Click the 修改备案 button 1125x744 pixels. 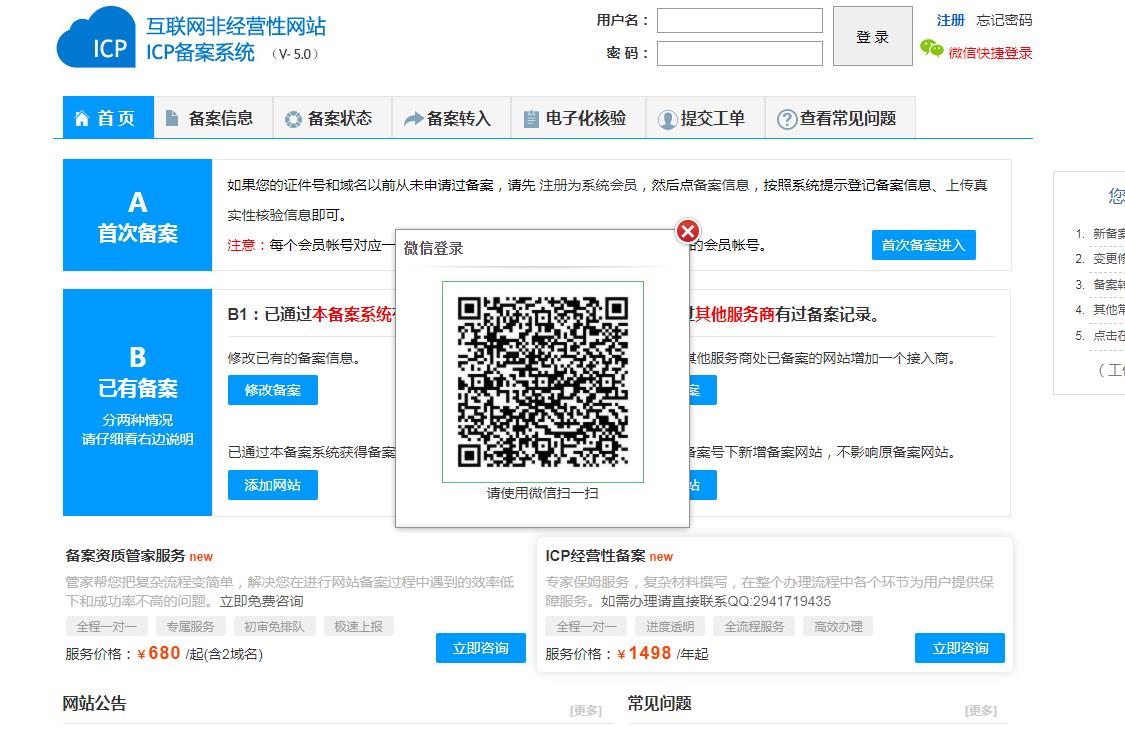pyautogui.click(x=273, y=390)
